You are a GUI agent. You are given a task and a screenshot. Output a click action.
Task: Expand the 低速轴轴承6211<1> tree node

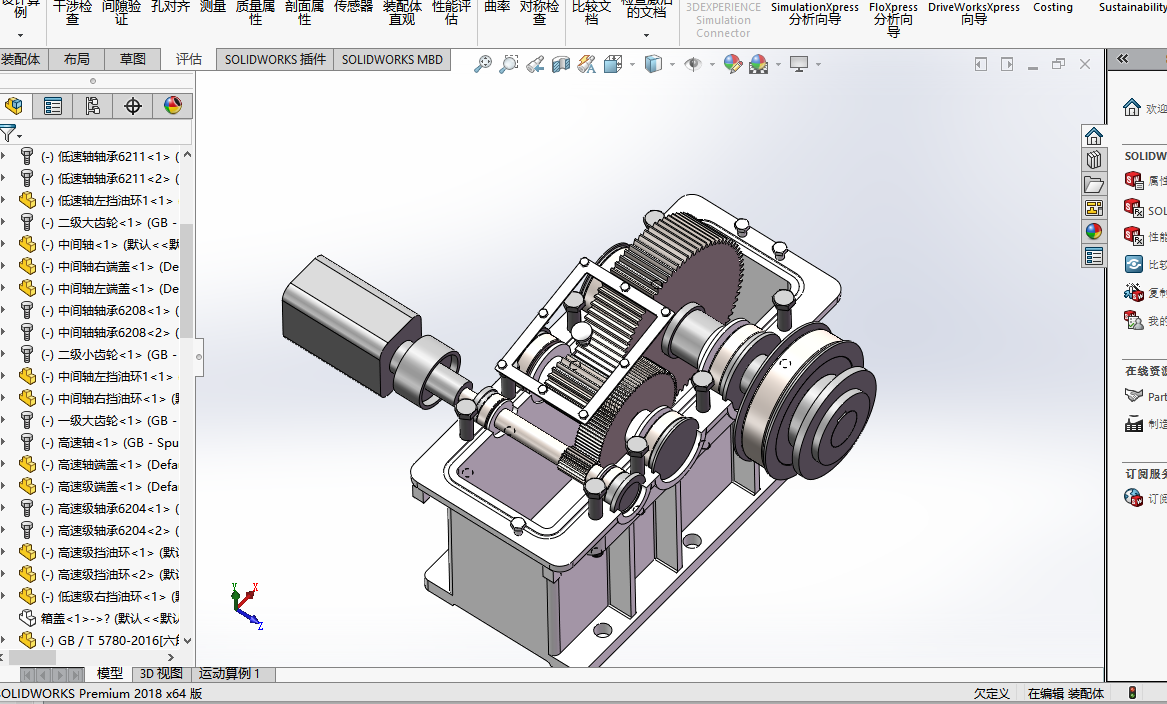tap(4, 156)
